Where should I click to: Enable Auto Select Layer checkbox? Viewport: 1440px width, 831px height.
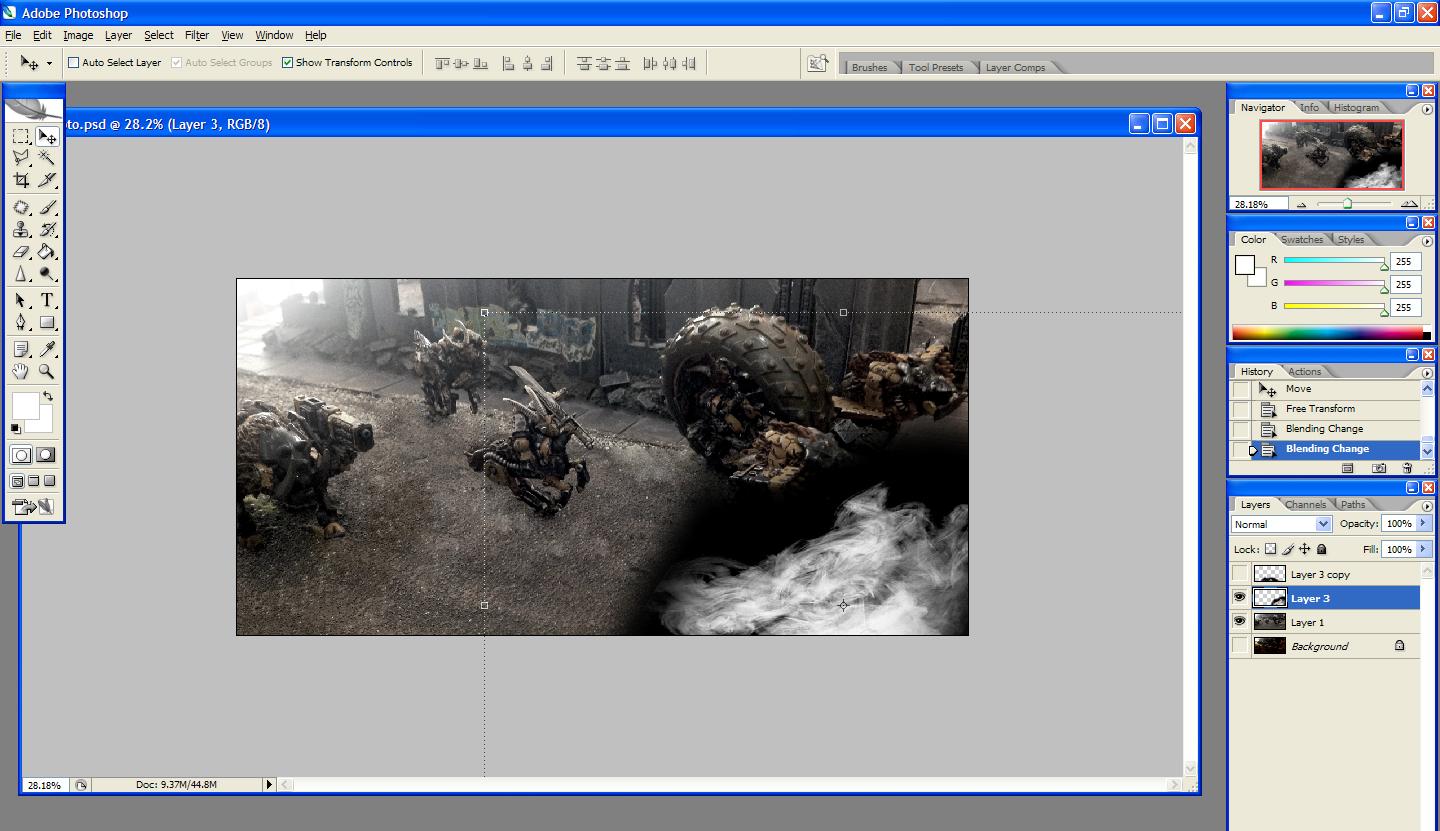coord(73,62)
